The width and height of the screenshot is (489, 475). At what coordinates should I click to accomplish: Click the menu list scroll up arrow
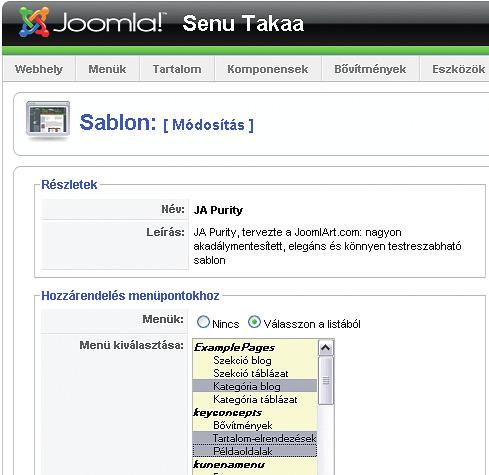click(x=326, y=348)
